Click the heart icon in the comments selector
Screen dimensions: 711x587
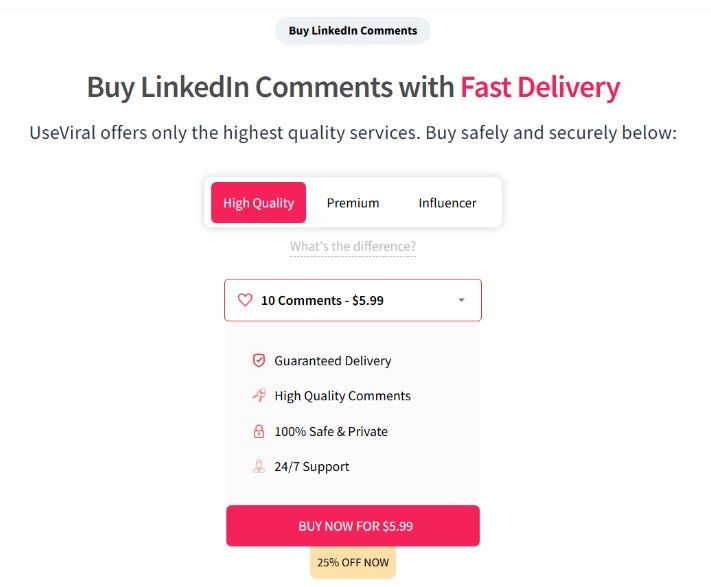click(x=245, y=300)
